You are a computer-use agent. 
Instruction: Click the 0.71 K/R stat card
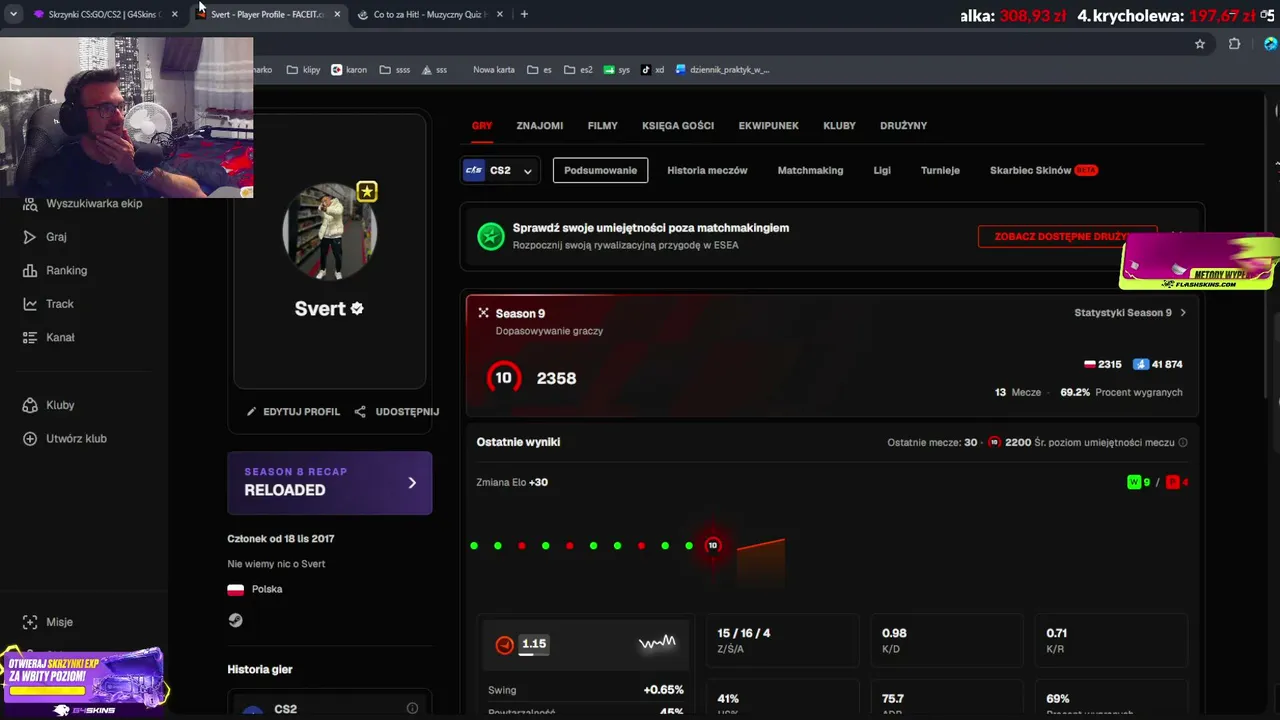(1111, 640)
